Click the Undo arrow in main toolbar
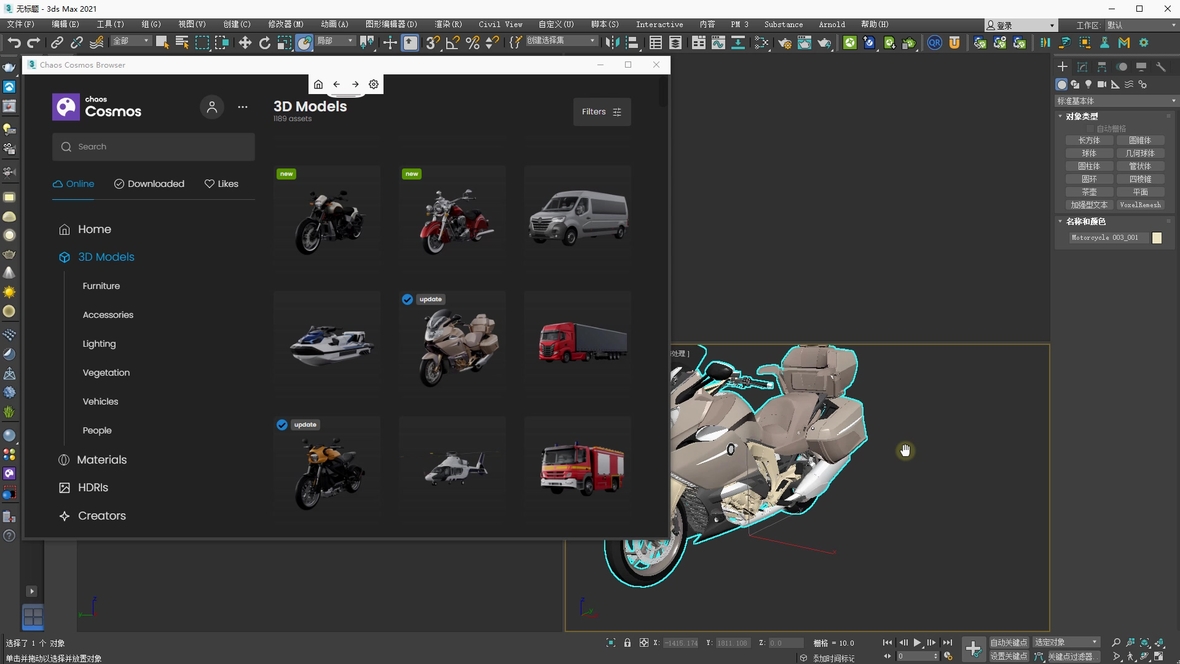 coord(14,43)
